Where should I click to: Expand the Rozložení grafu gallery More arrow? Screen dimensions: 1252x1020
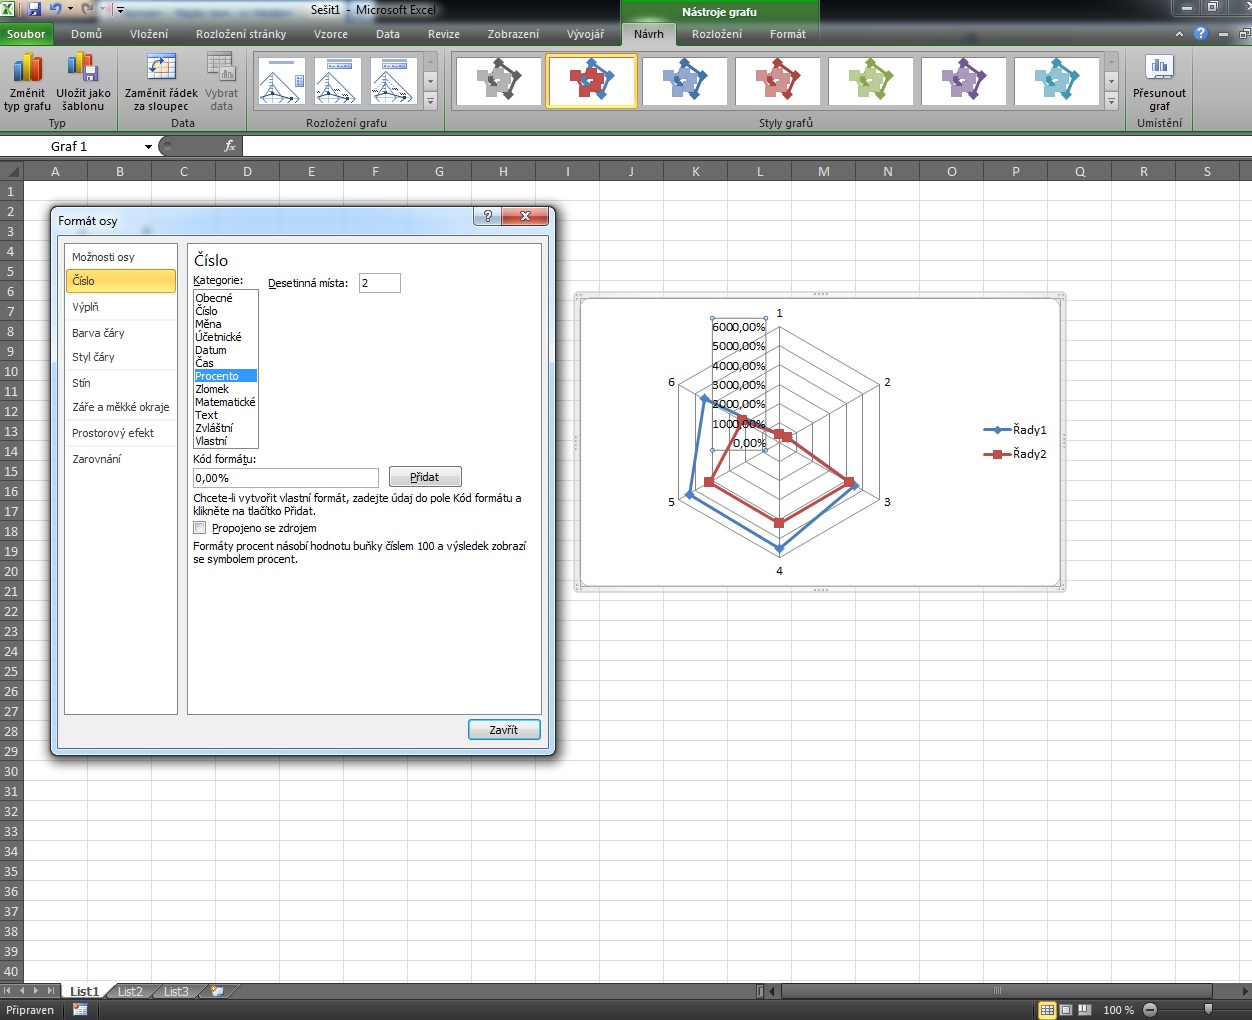[430, 102]
